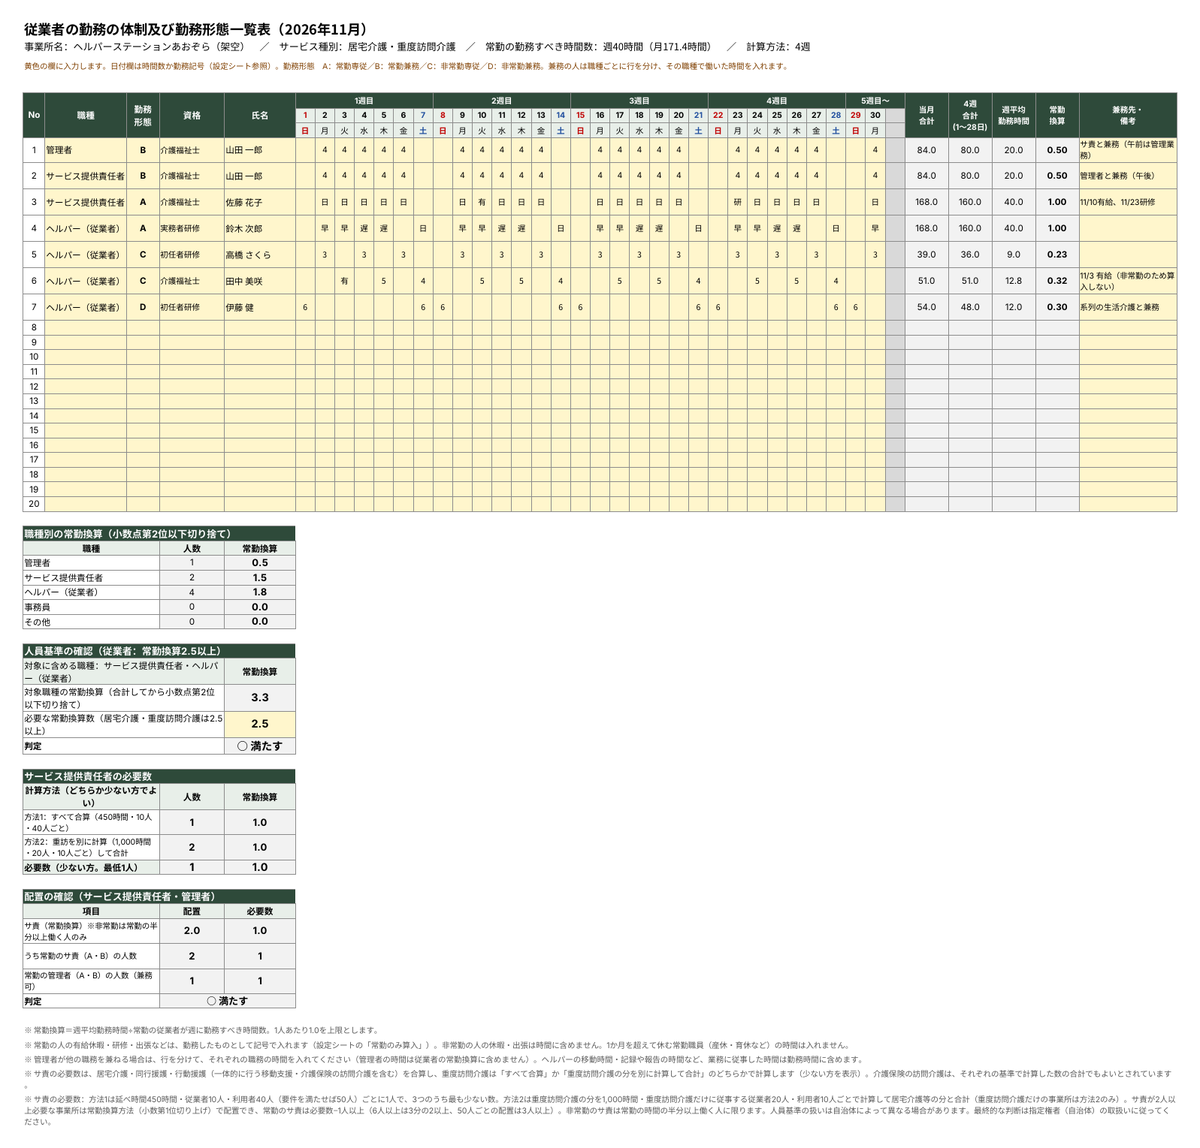Select the 管理者 job cell in row 1
Viewport: 1200px width, 1148px height.
(x=86, y=150)
